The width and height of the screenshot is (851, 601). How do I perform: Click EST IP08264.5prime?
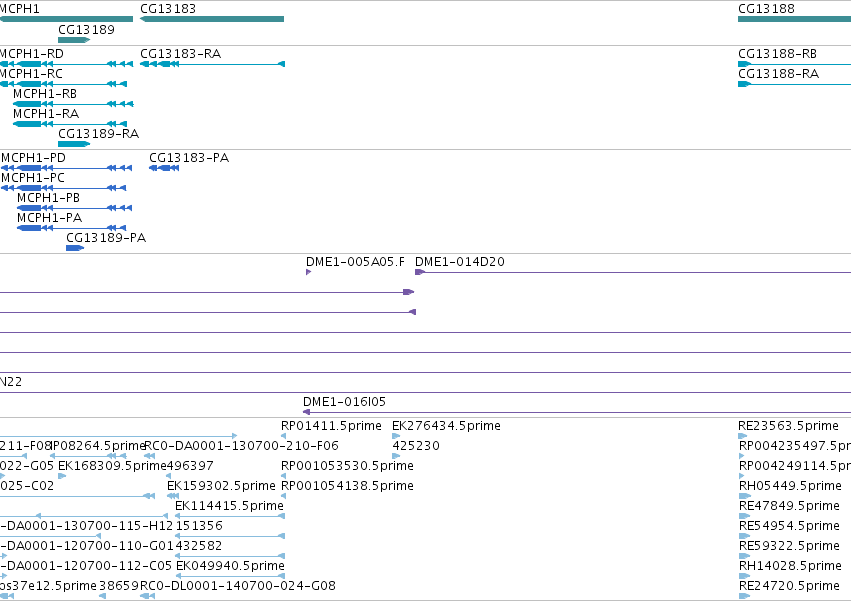[98, 446]
